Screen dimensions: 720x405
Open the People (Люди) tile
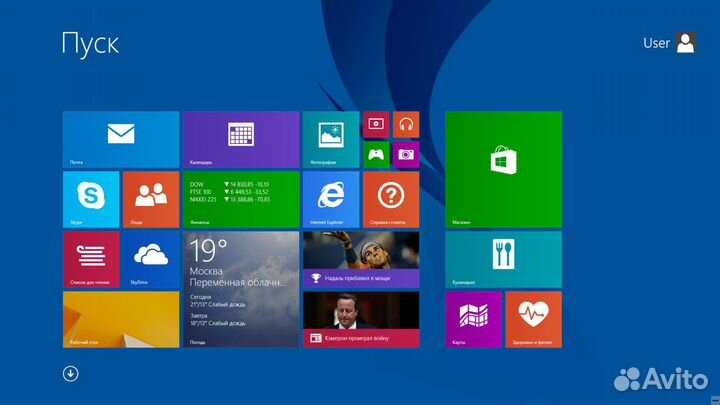pyautogui.click(x=151, y=200)
